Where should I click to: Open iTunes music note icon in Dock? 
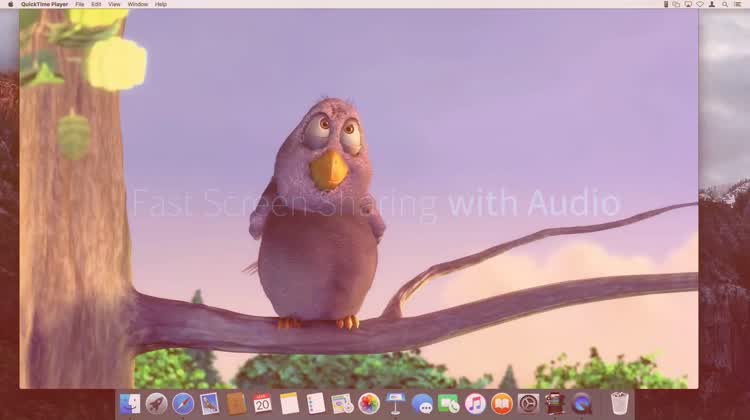(475, 404)
